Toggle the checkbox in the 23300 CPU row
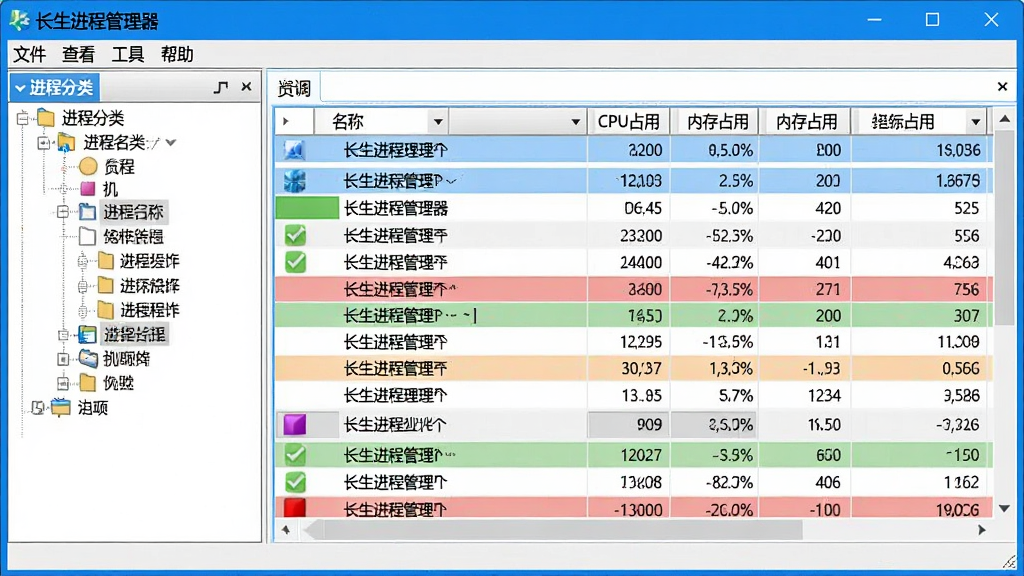The width and height of the screenshot is (1024, 576). tap(295, 235)
